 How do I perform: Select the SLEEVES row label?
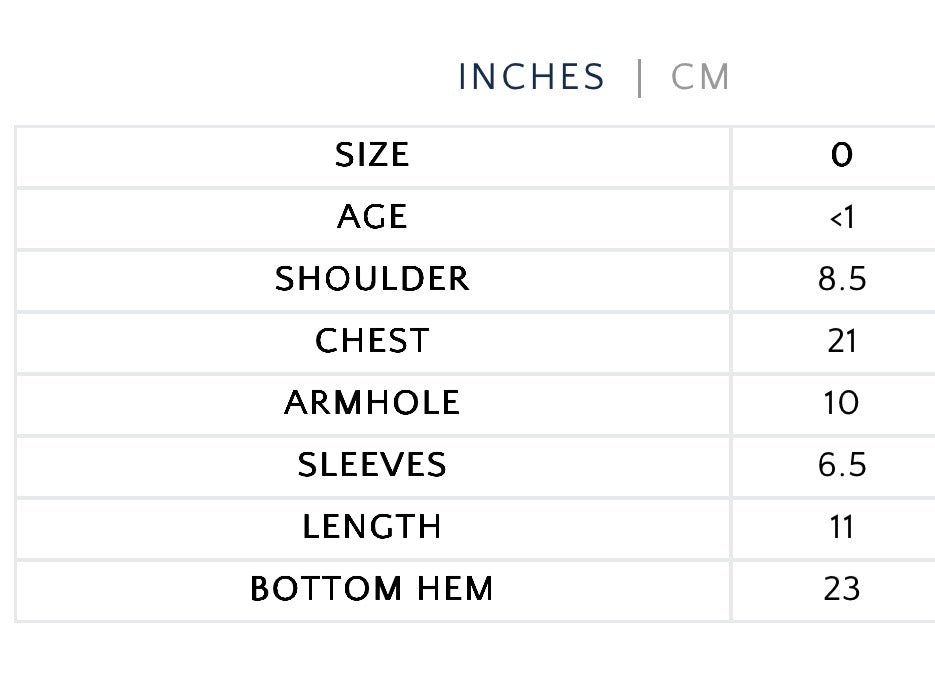(x=372, y=465)
